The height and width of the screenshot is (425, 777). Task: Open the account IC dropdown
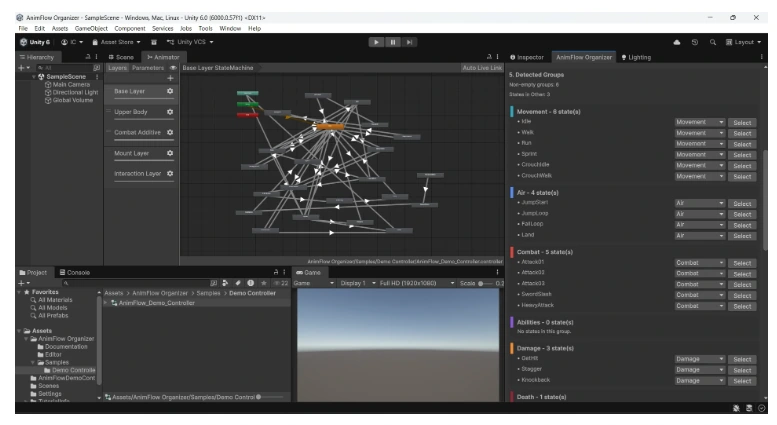72,42
